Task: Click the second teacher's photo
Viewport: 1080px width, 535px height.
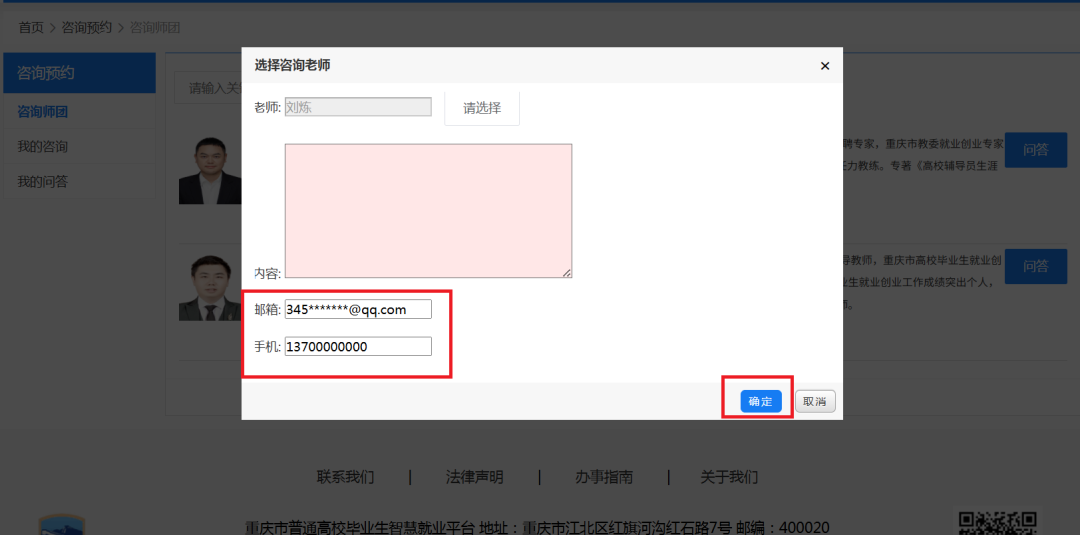Action: coord(210,287)
